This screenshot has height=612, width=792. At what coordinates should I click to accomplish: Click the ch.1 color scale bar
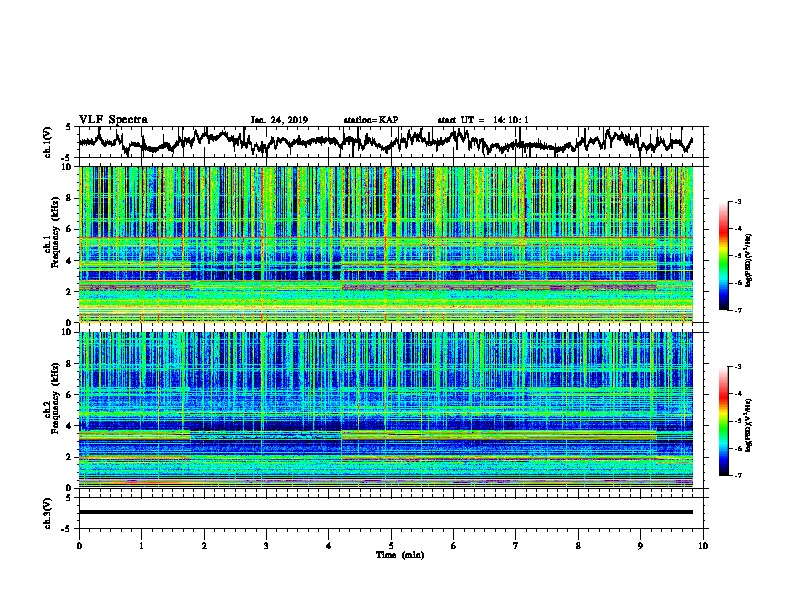(x=723, y=256)
